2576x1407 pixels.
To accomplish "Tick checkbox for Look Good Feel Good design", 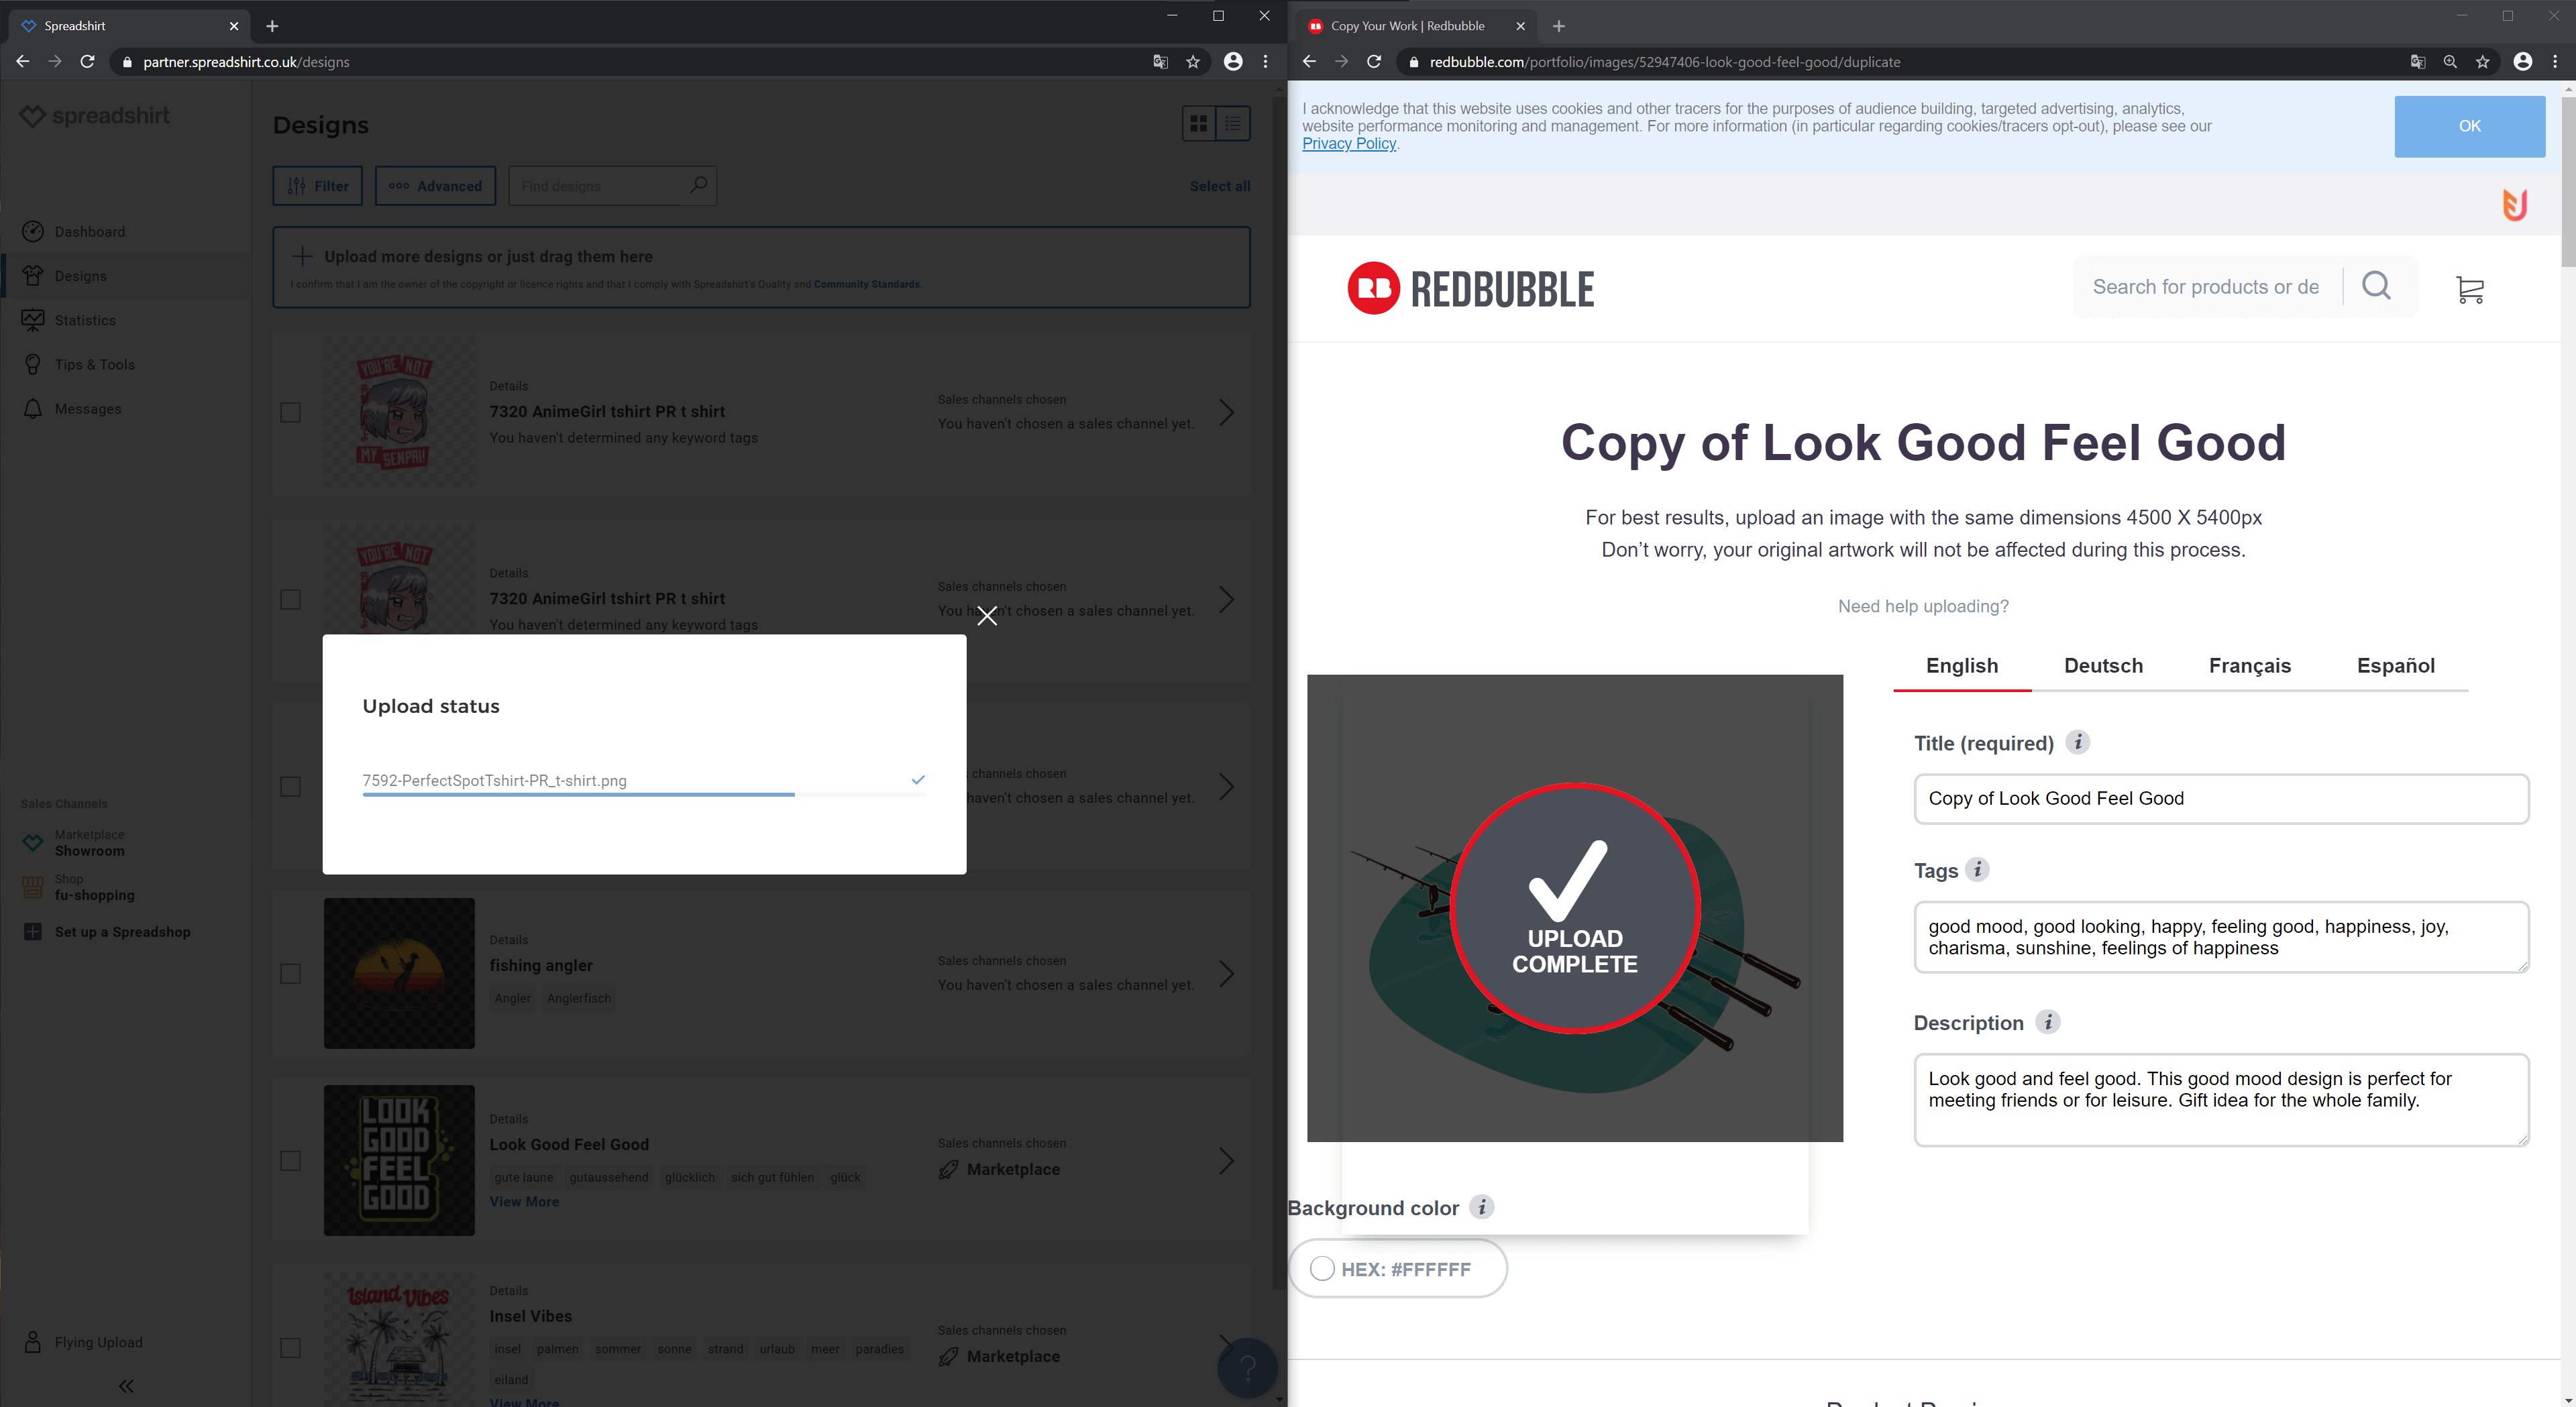I will pos(290,1160).
